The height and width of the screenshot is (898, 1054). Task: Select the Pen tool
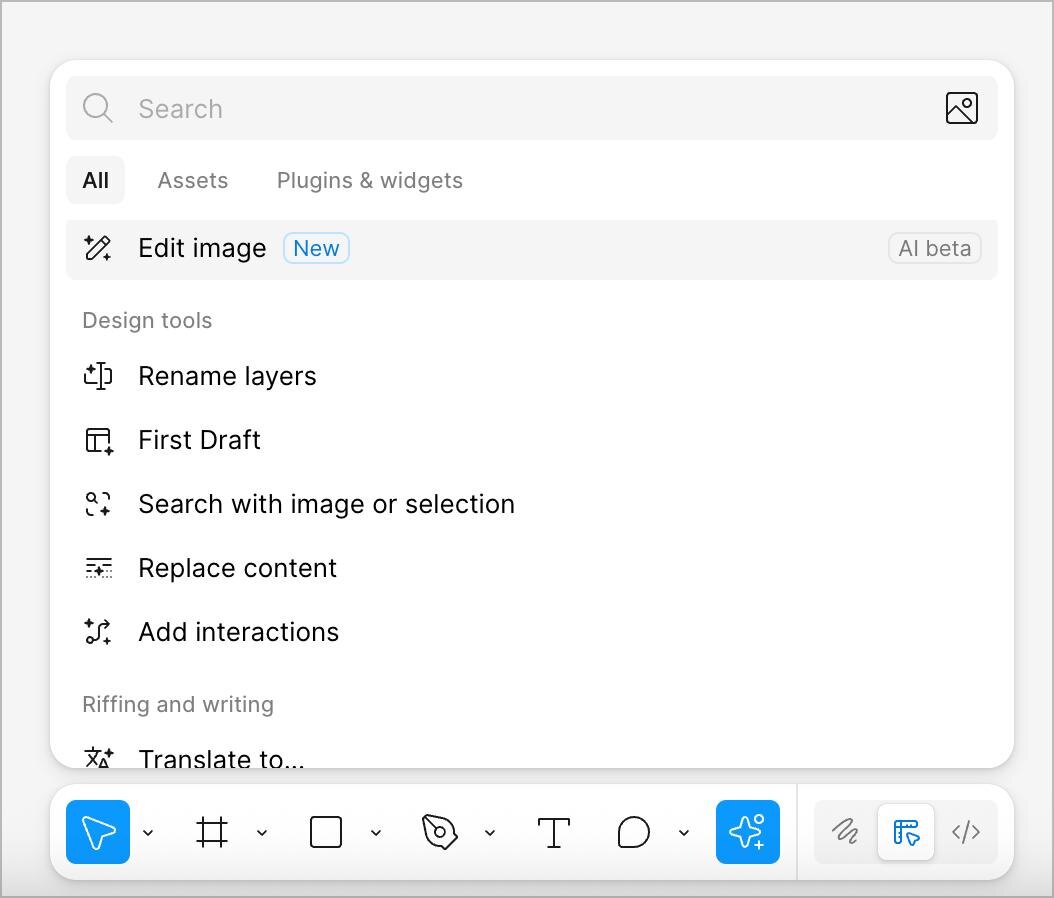440,832
